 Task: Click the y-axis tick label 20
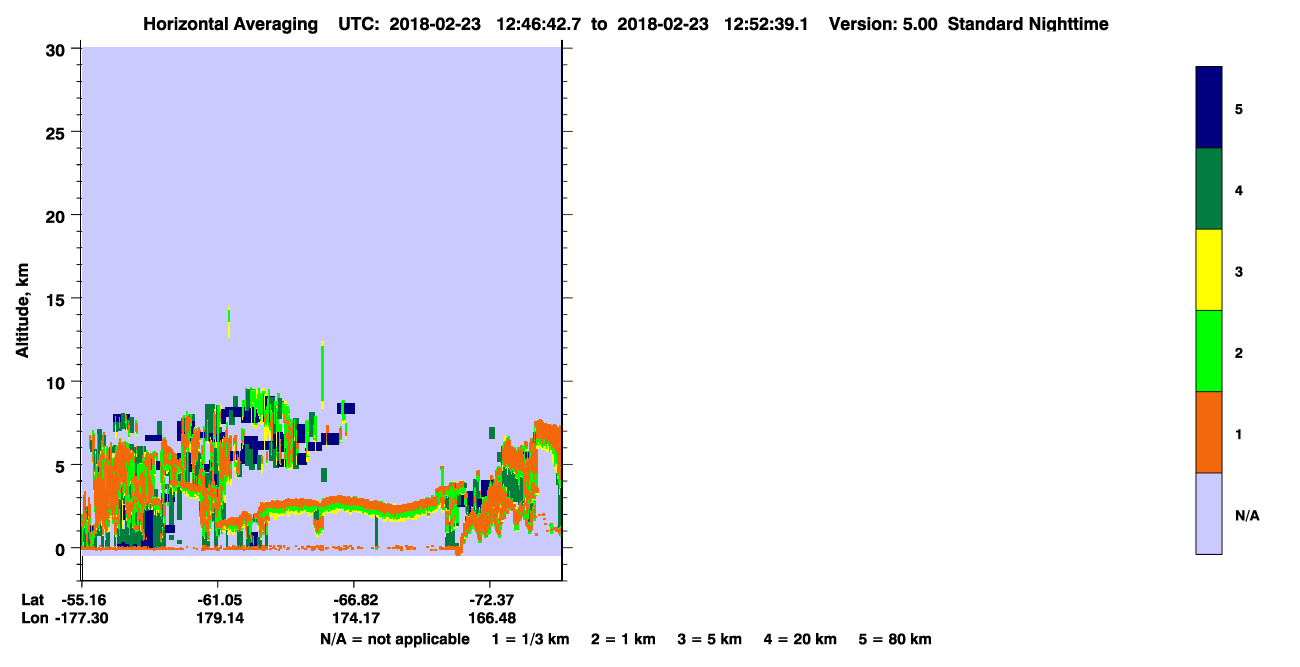(58, 215)
